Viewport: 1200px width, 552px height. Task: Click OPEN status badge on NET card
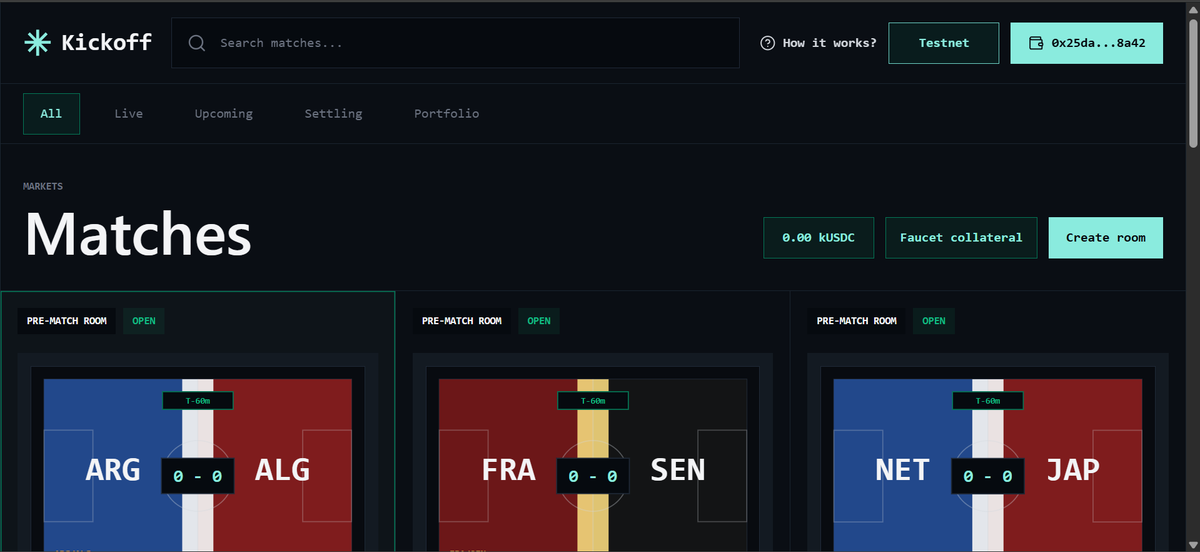pyautogui.click(x=934, y=321)
